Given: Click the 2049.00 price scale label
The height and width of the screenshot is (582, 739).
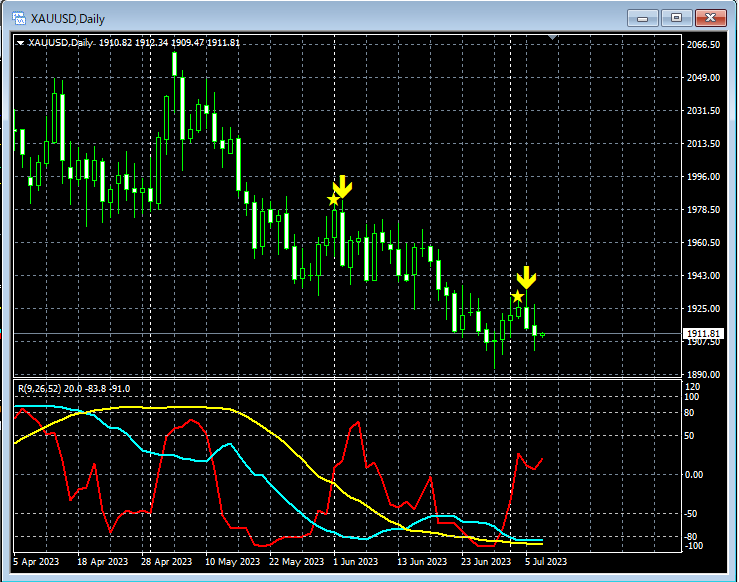Looking at the screenshot, I should [x=703, y=77].
